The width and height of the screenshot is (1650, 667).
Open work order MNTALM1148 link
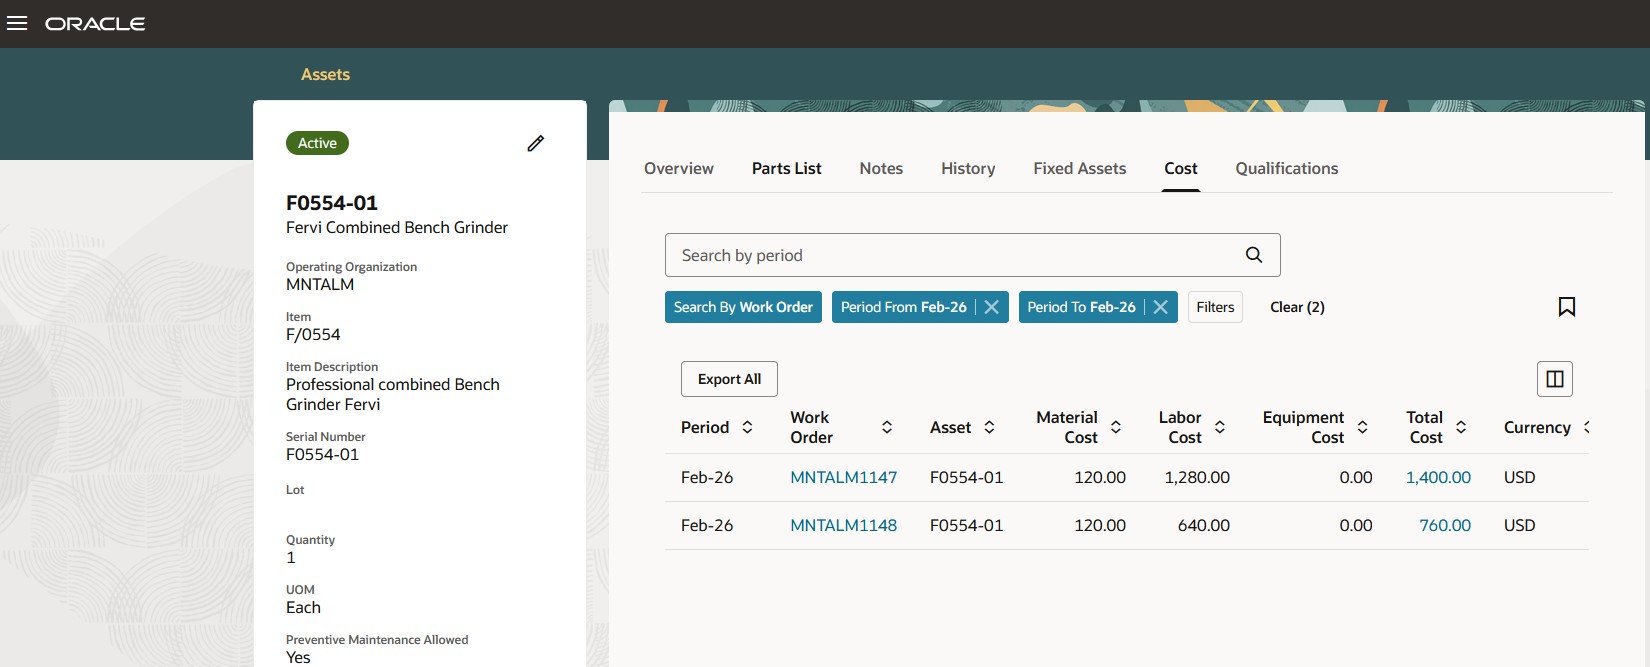pyautogui.click(x=844, y=525)
